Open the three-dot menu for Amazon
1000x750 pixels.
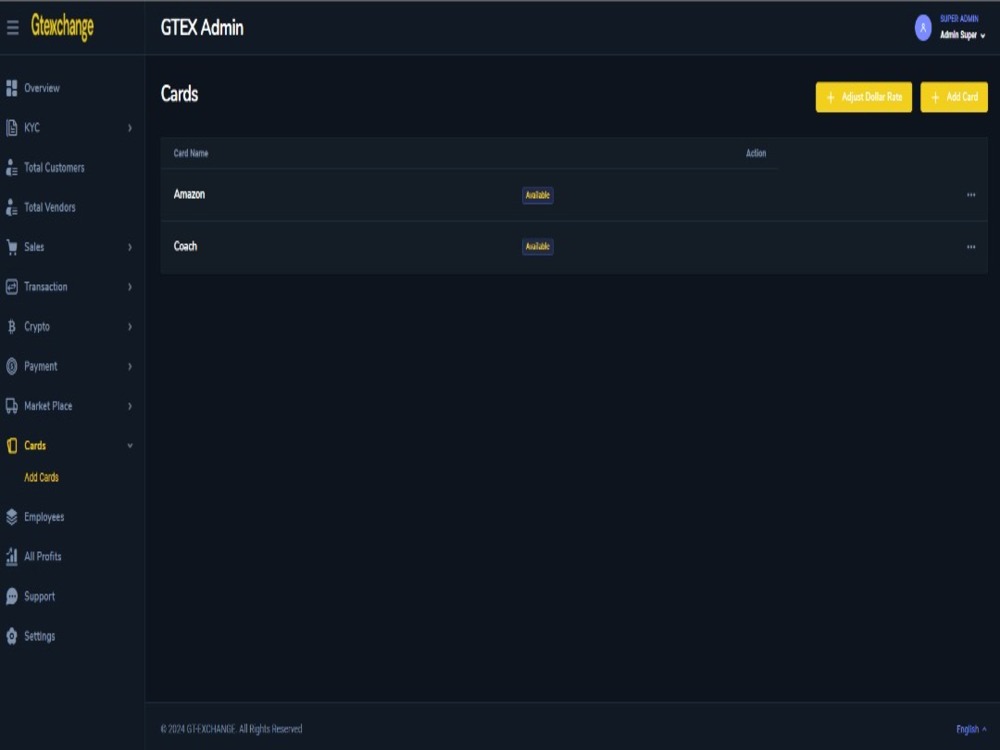click(971, 195)
